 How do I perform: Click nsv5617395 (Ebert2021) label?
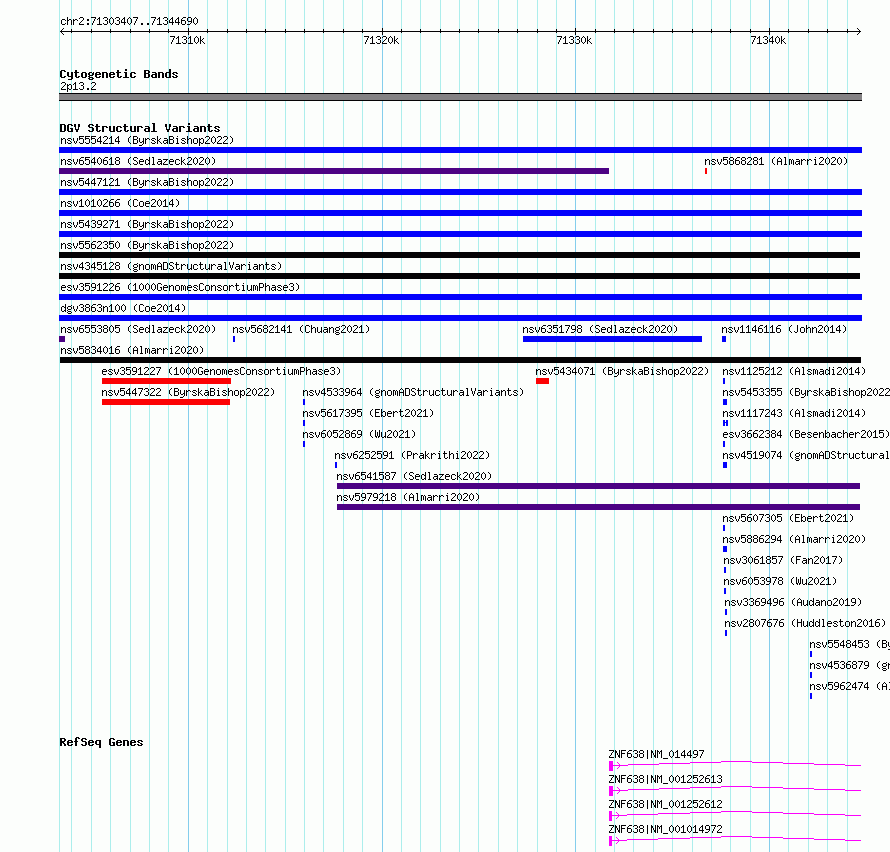tap(368, 413)
